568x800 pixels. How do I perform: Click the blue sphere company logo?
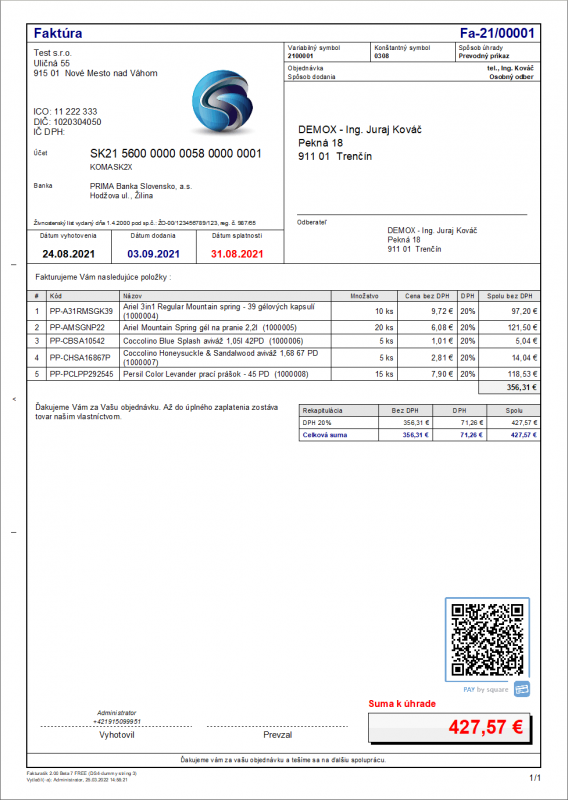pyautogui.click(x=222, y=101)
